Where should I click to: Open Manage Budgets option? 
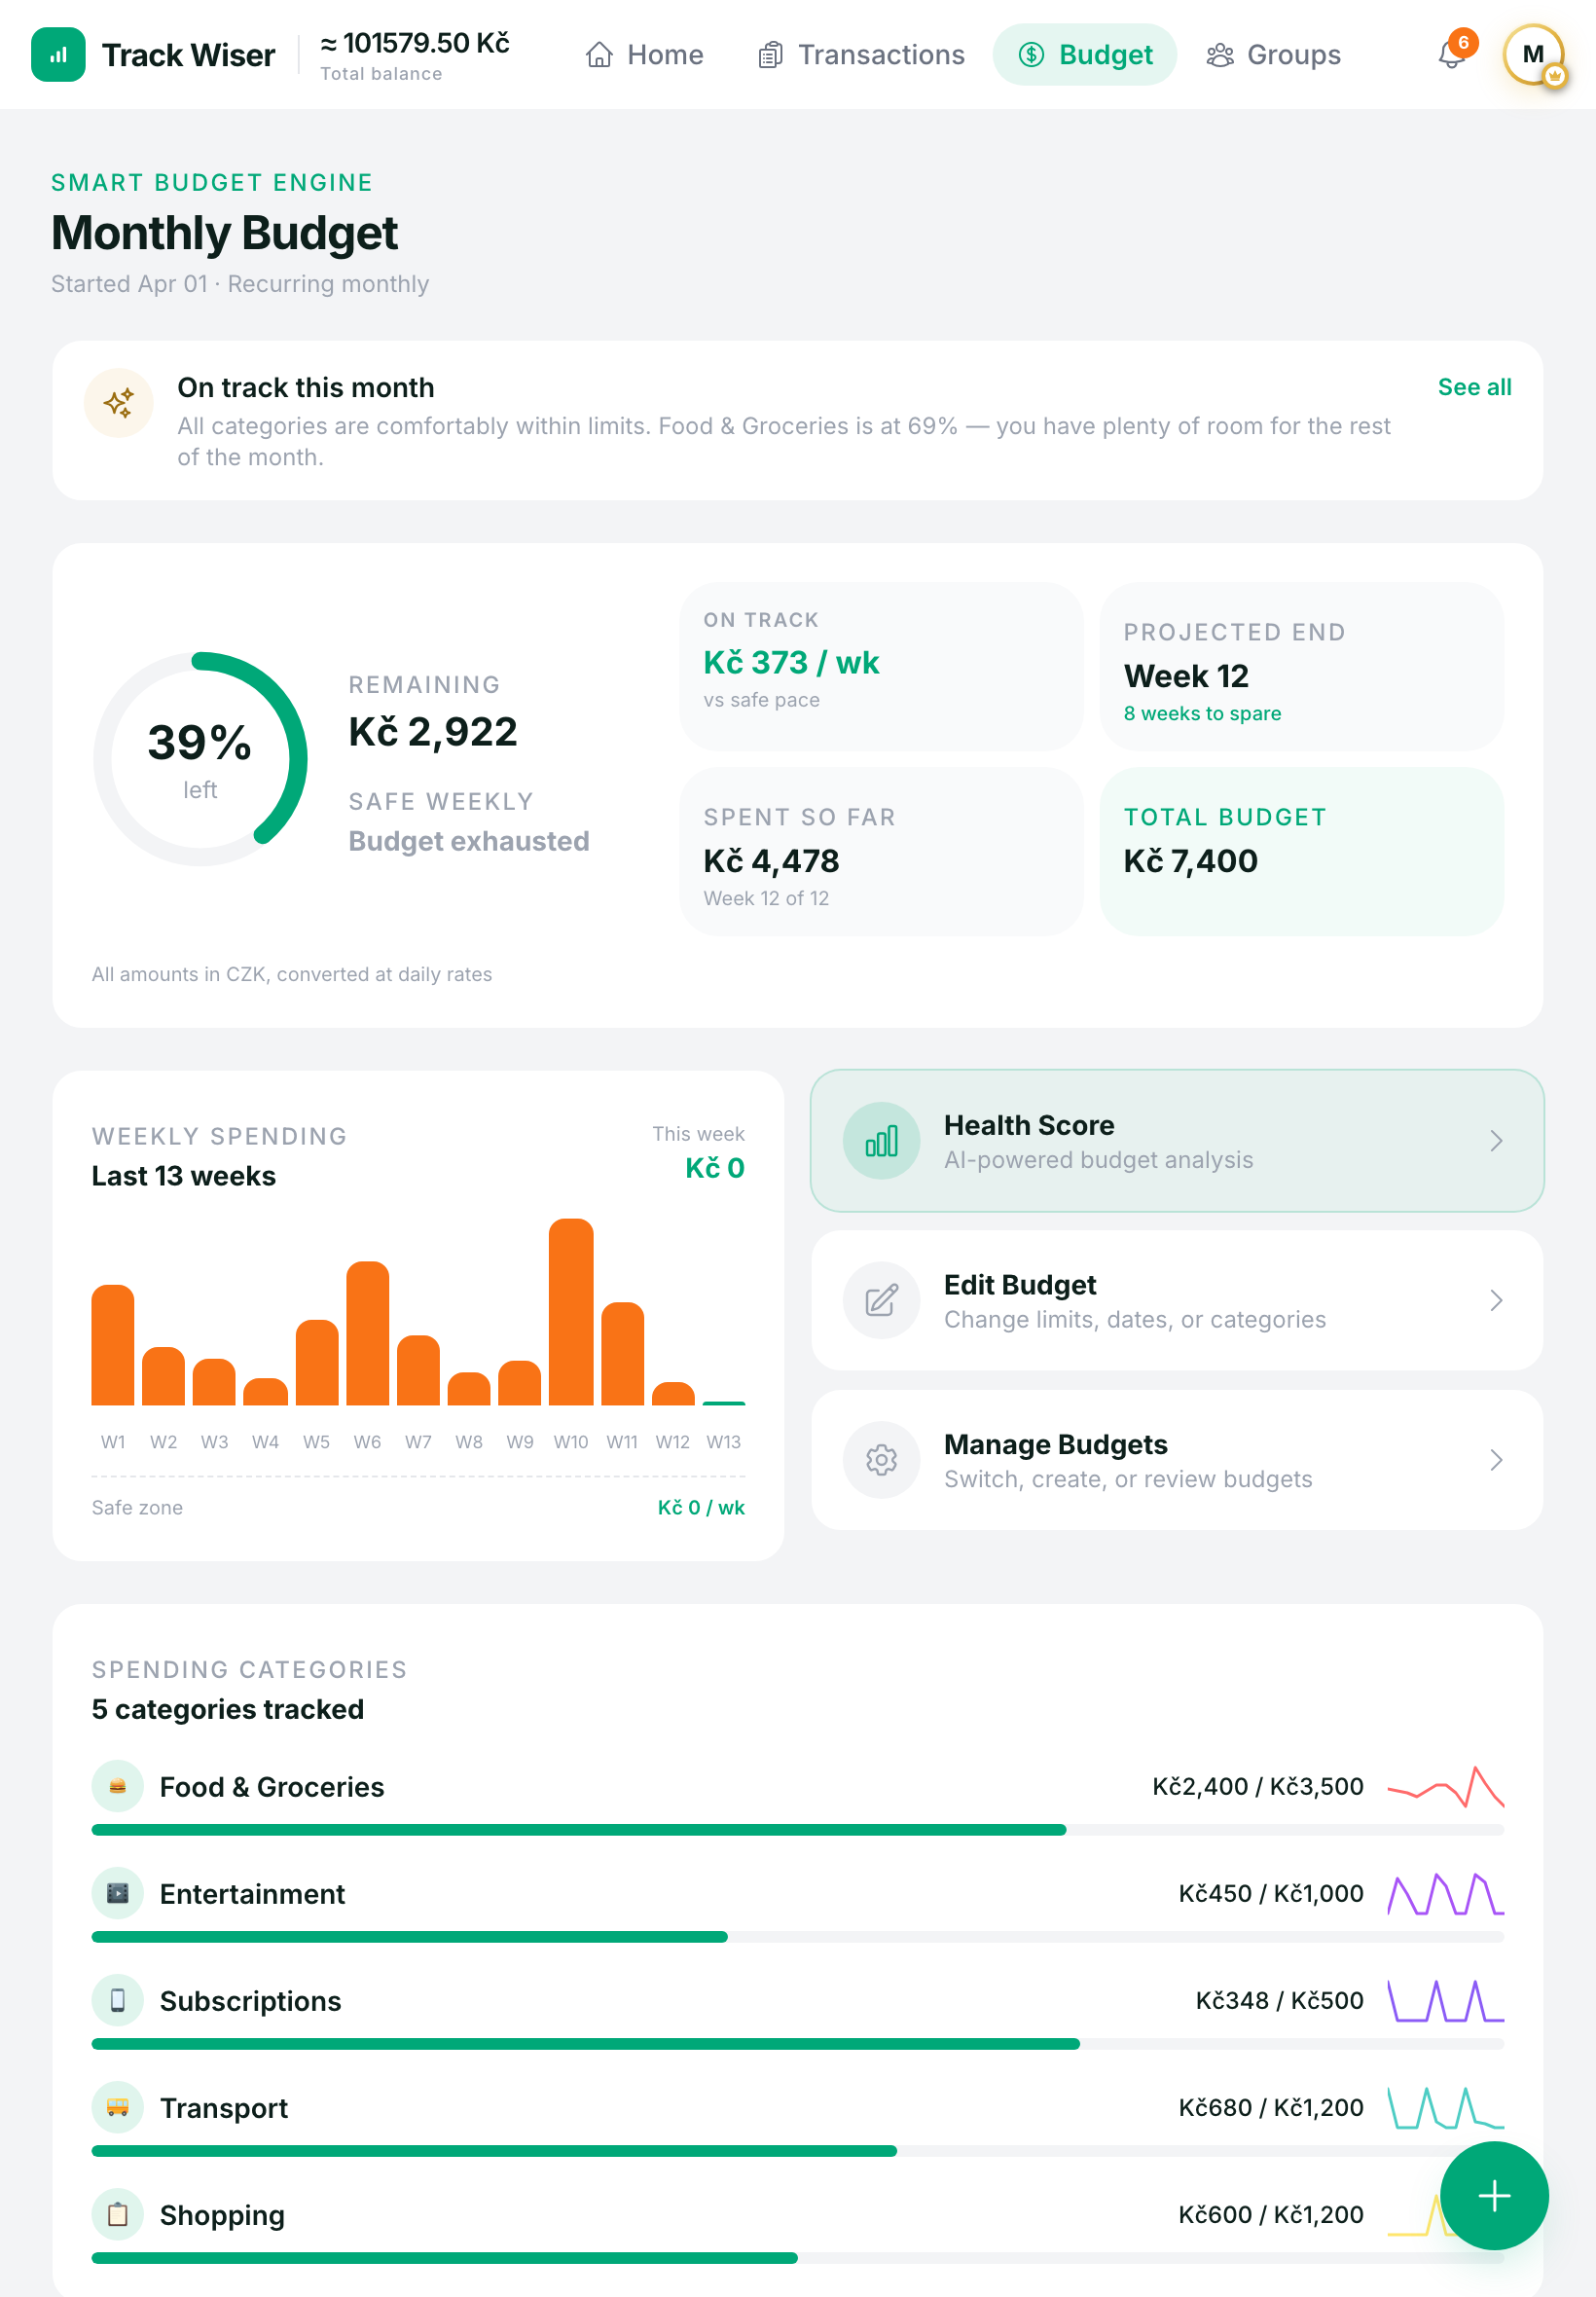coord(1177,1460)
